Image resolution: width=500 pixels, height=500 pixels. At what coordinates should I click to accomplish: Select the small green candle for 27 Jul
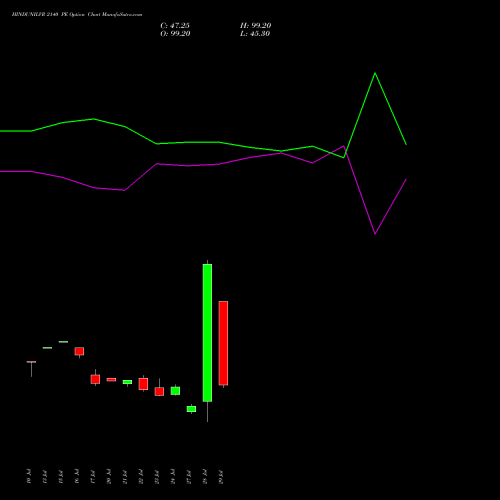point(191,409)
